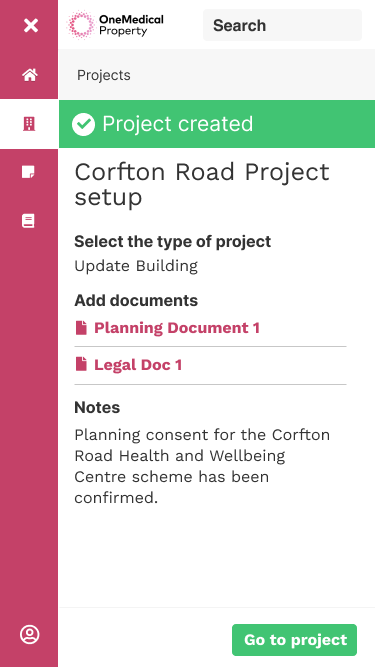Open the sticky note icon in sidebar
The image size is (375, 667).
click(28, 172)
